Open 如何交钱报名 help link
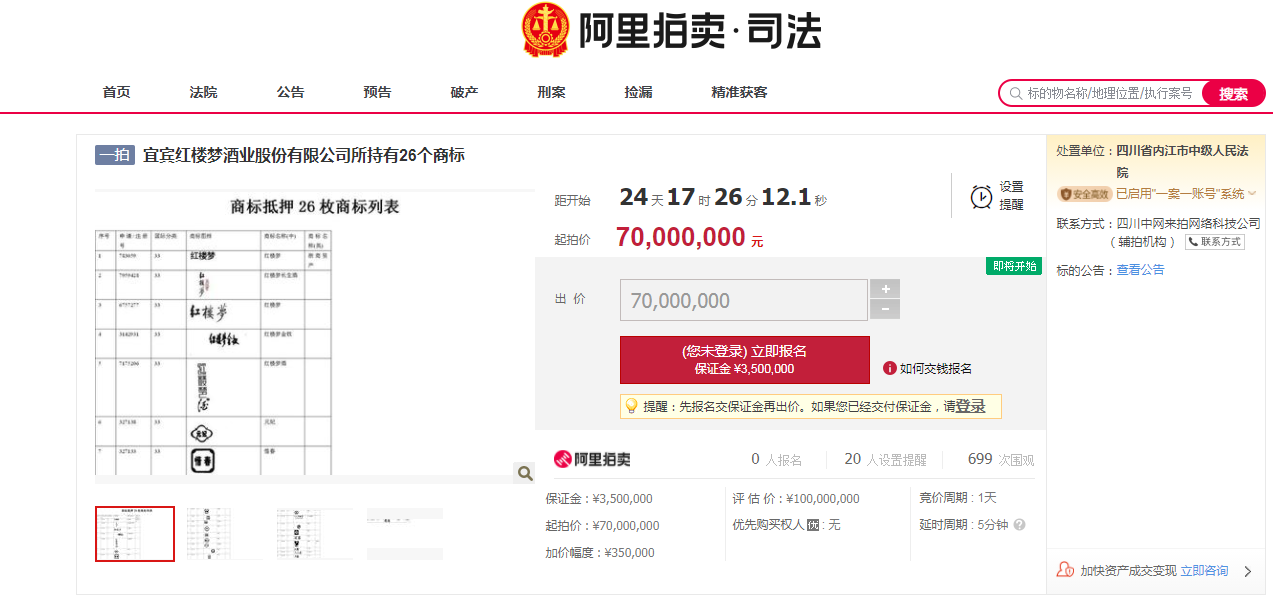1273x606 pixels. point(935,368)
